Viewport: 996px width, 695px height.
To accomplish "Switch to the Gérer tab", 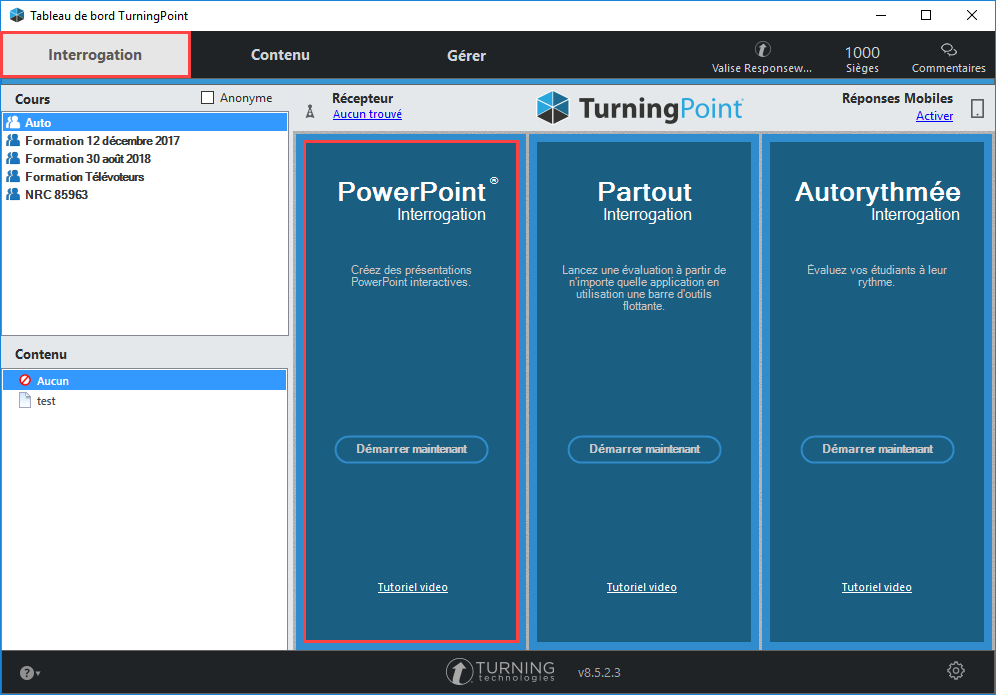I will pos(466,55).
